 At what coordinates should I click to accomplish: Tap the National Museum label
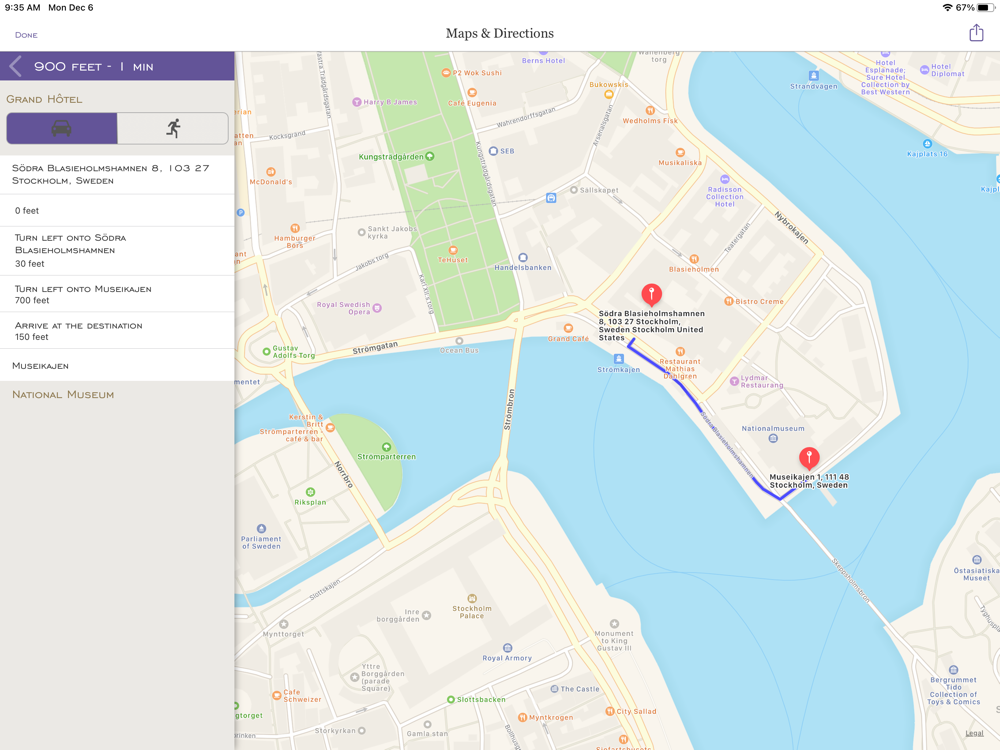(x=63, y=395)
